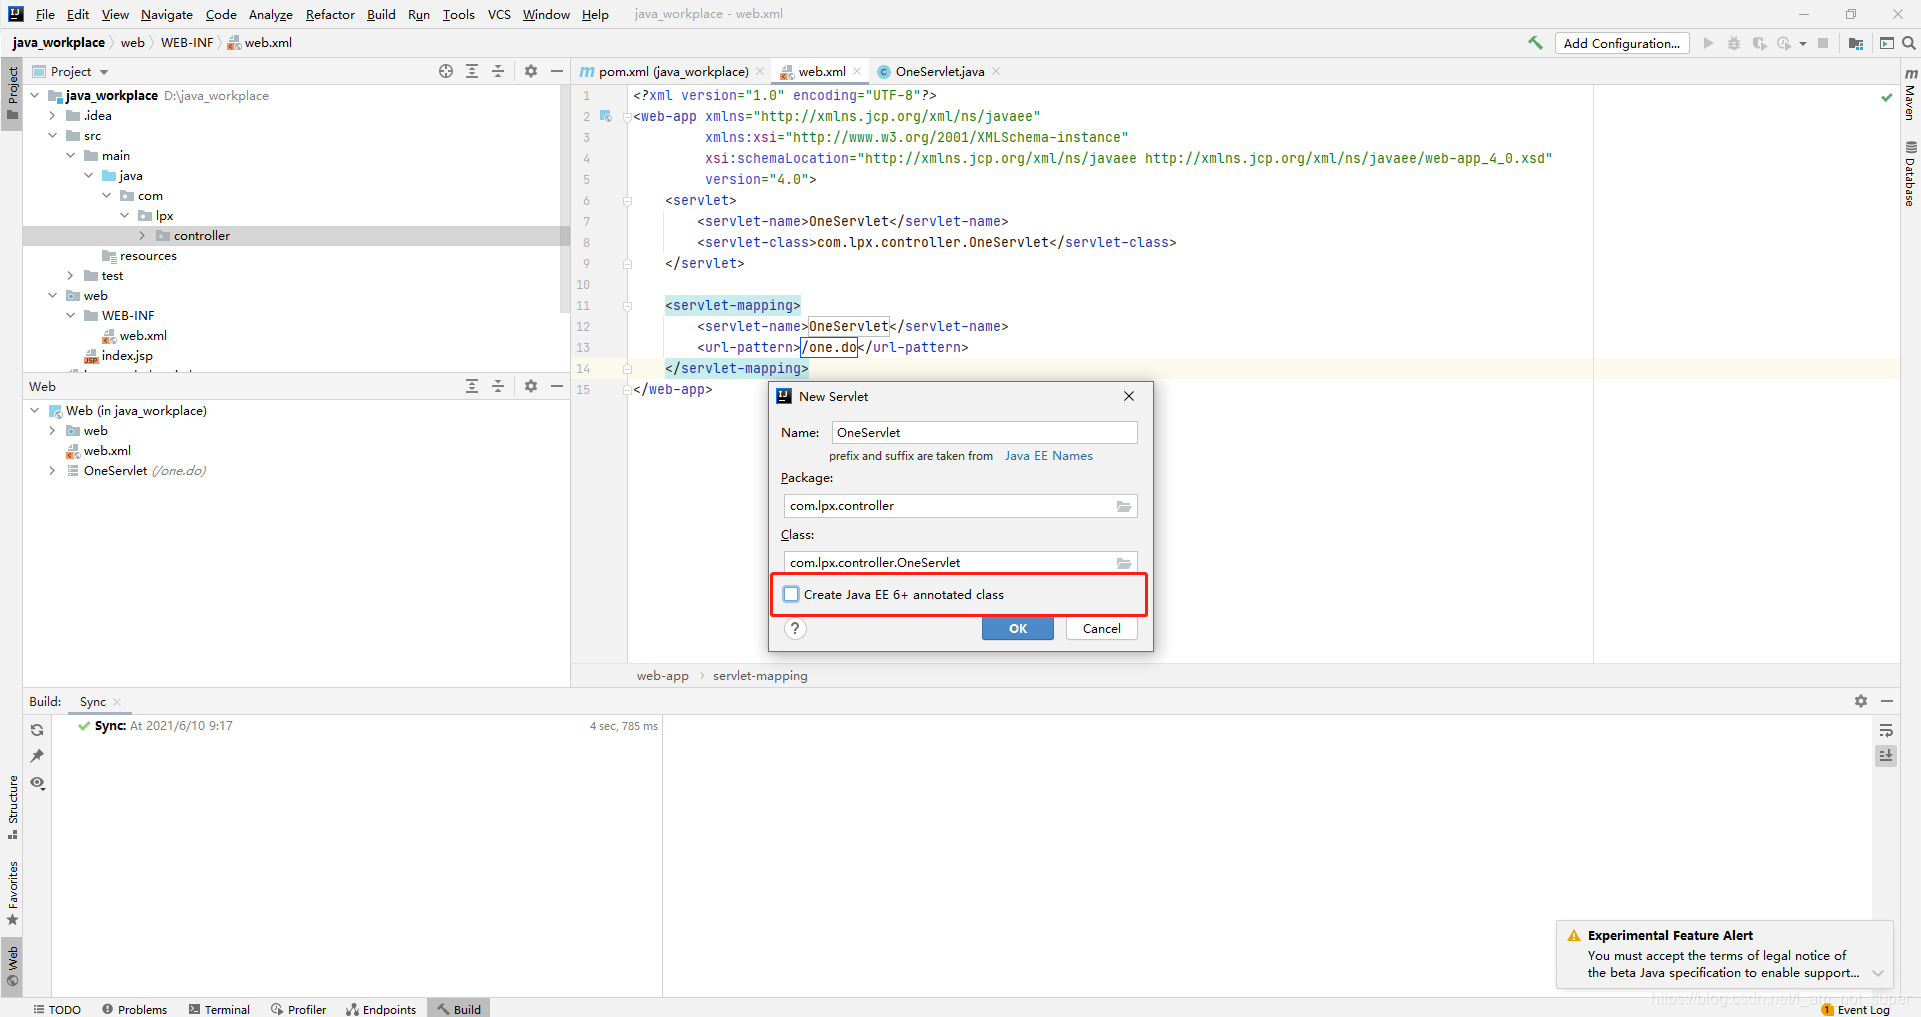The width and height of the screenshot is (1921, 1017).
Task: Open the Project panel settings gear
Action: 530,71
